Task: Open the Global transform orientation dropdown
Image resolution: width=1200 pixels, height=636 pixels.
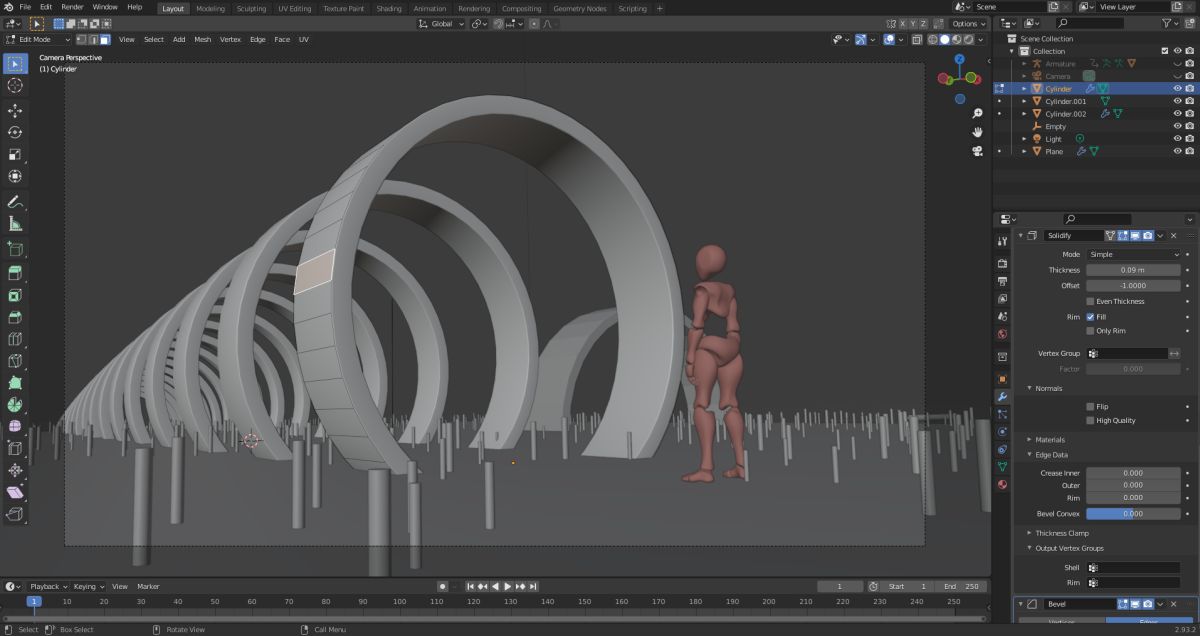Action: [442, 23]
